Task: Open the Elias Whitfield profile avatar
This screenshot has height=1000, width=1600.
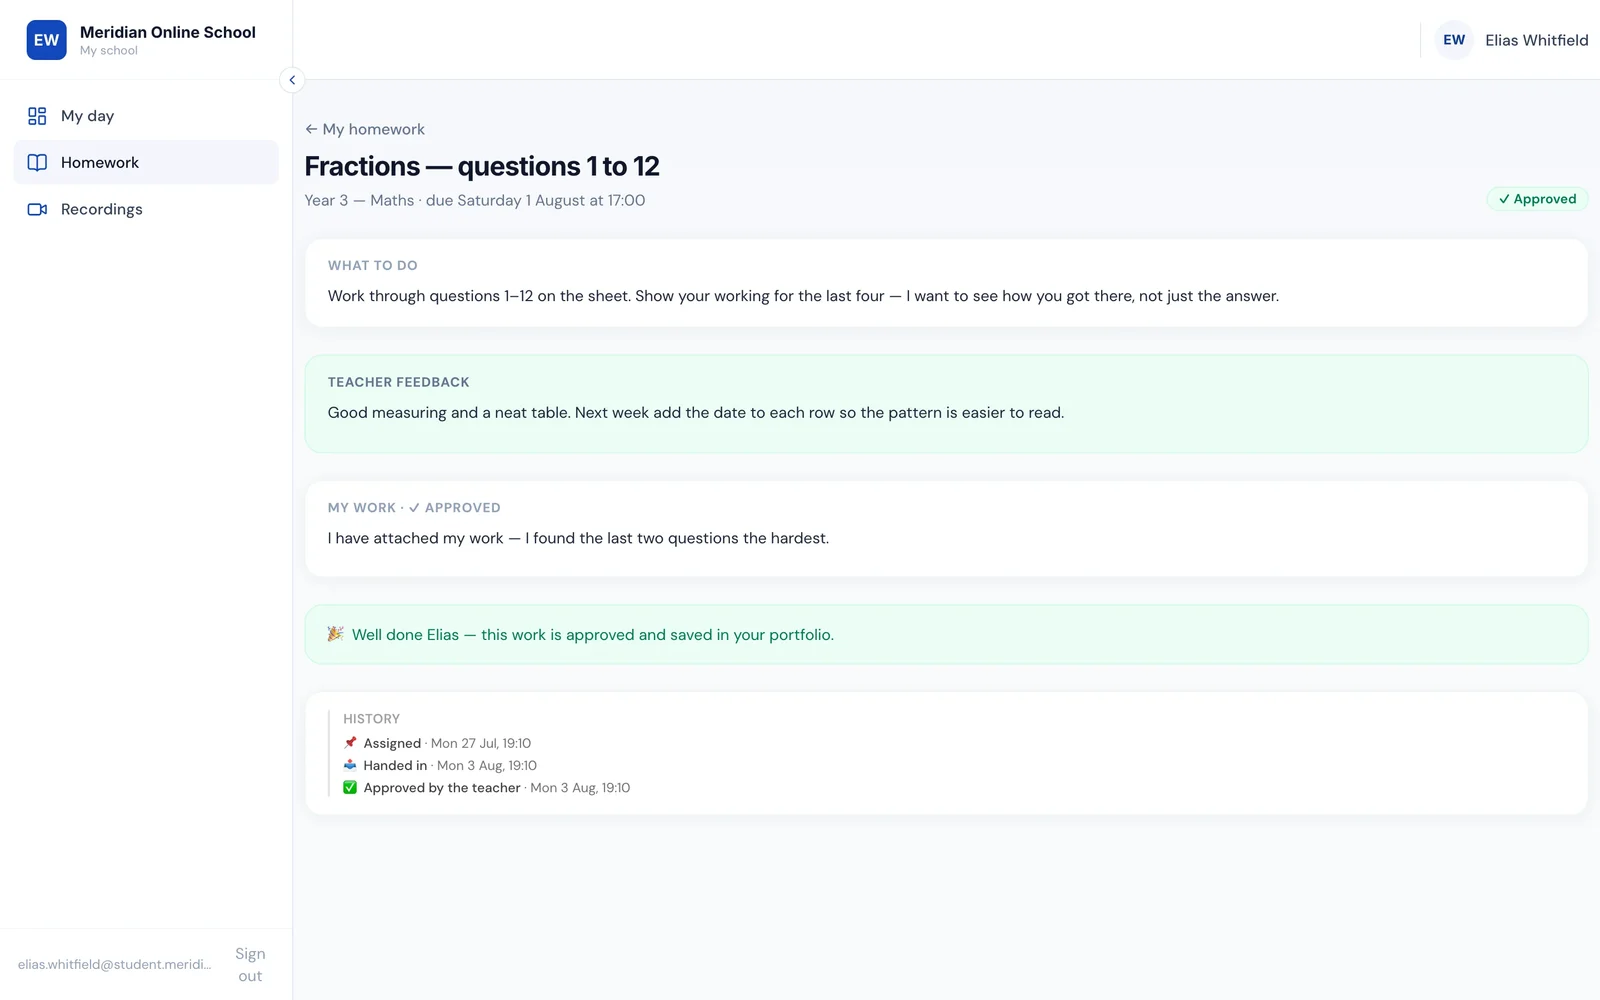Action: (x=1454, y=40)
